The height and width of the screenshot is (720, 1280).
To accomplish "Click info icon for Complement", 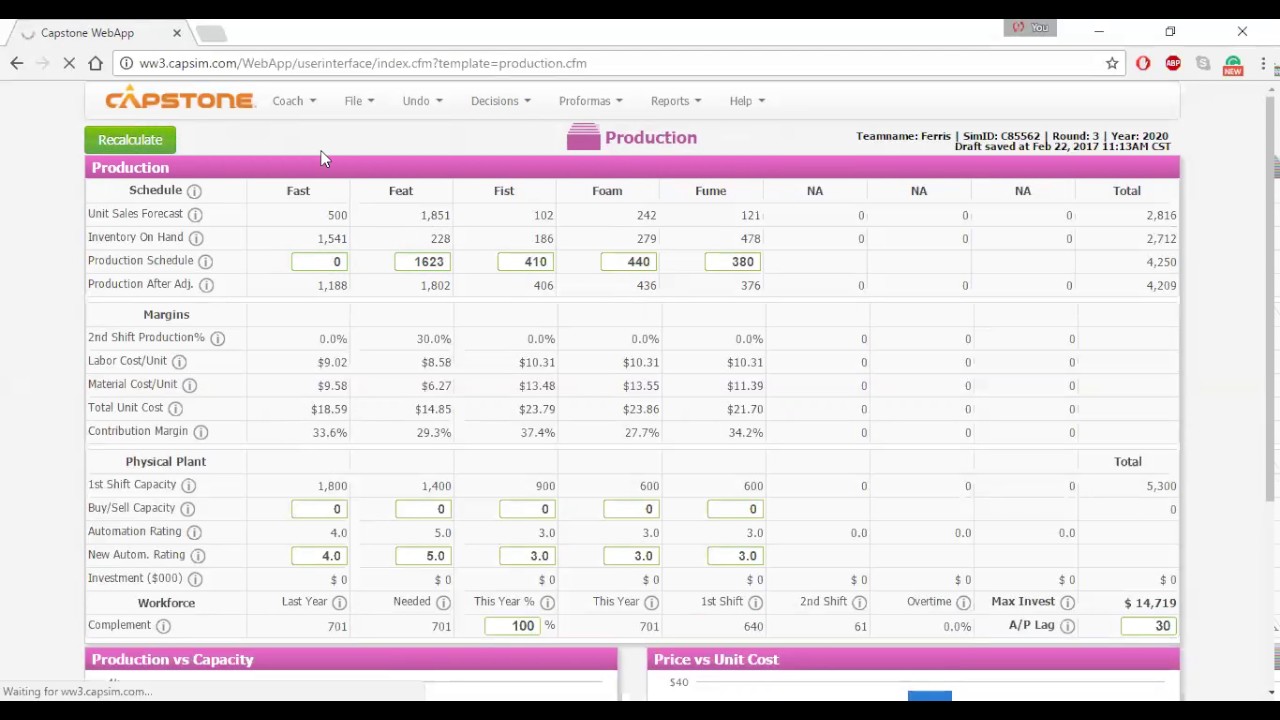I will [163, 626].
